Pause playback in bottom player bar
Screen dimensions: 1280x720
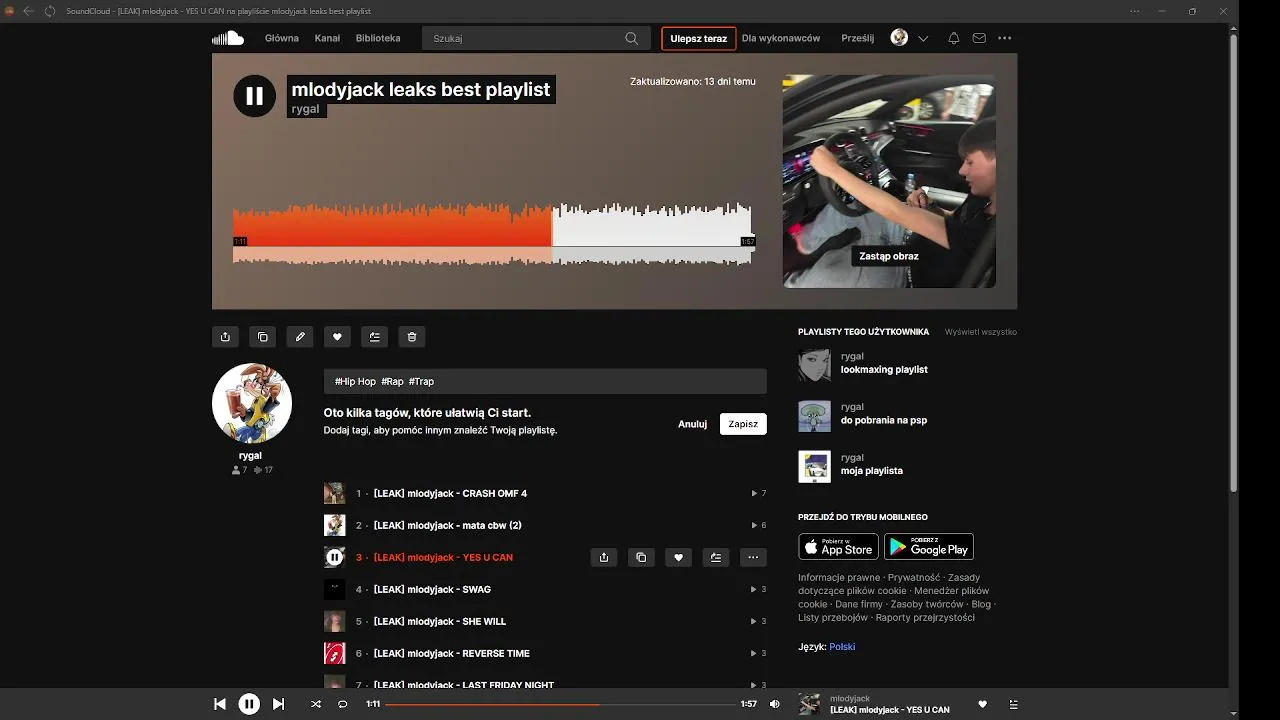pos(249,704)
